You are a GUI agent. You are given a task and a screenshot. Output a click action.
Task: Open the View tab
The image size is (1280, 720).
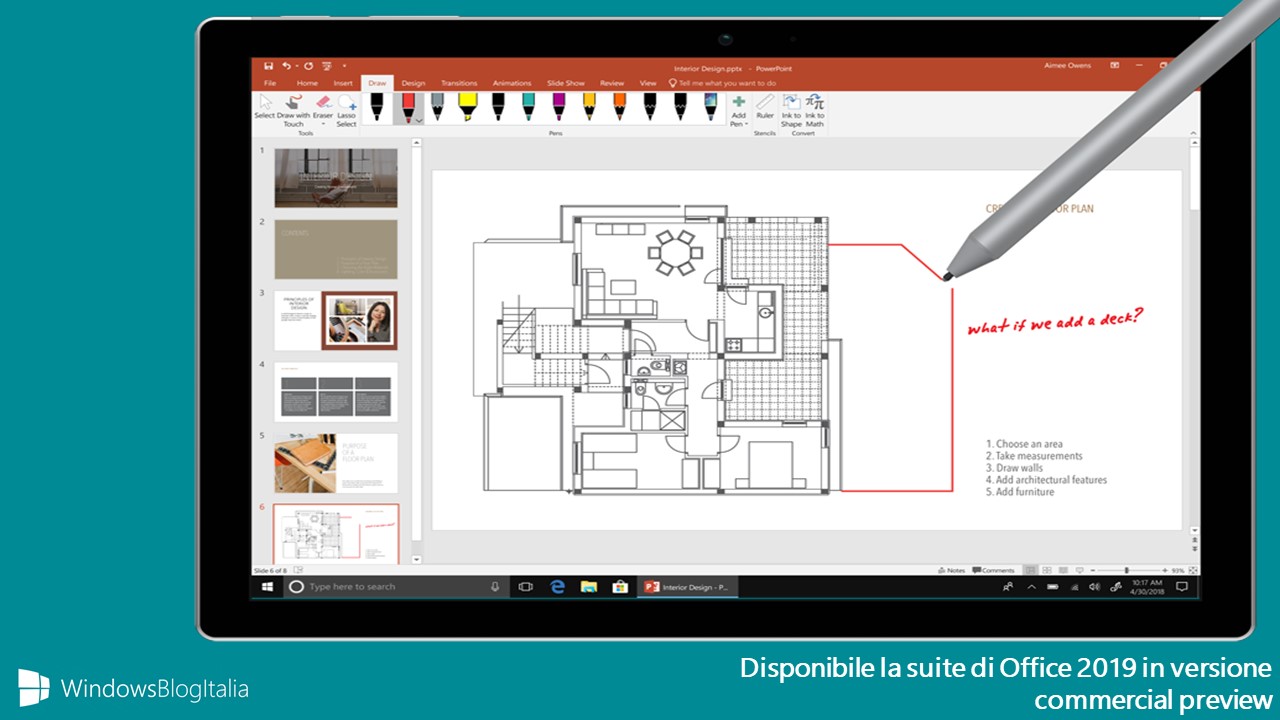tap(648, 83)
